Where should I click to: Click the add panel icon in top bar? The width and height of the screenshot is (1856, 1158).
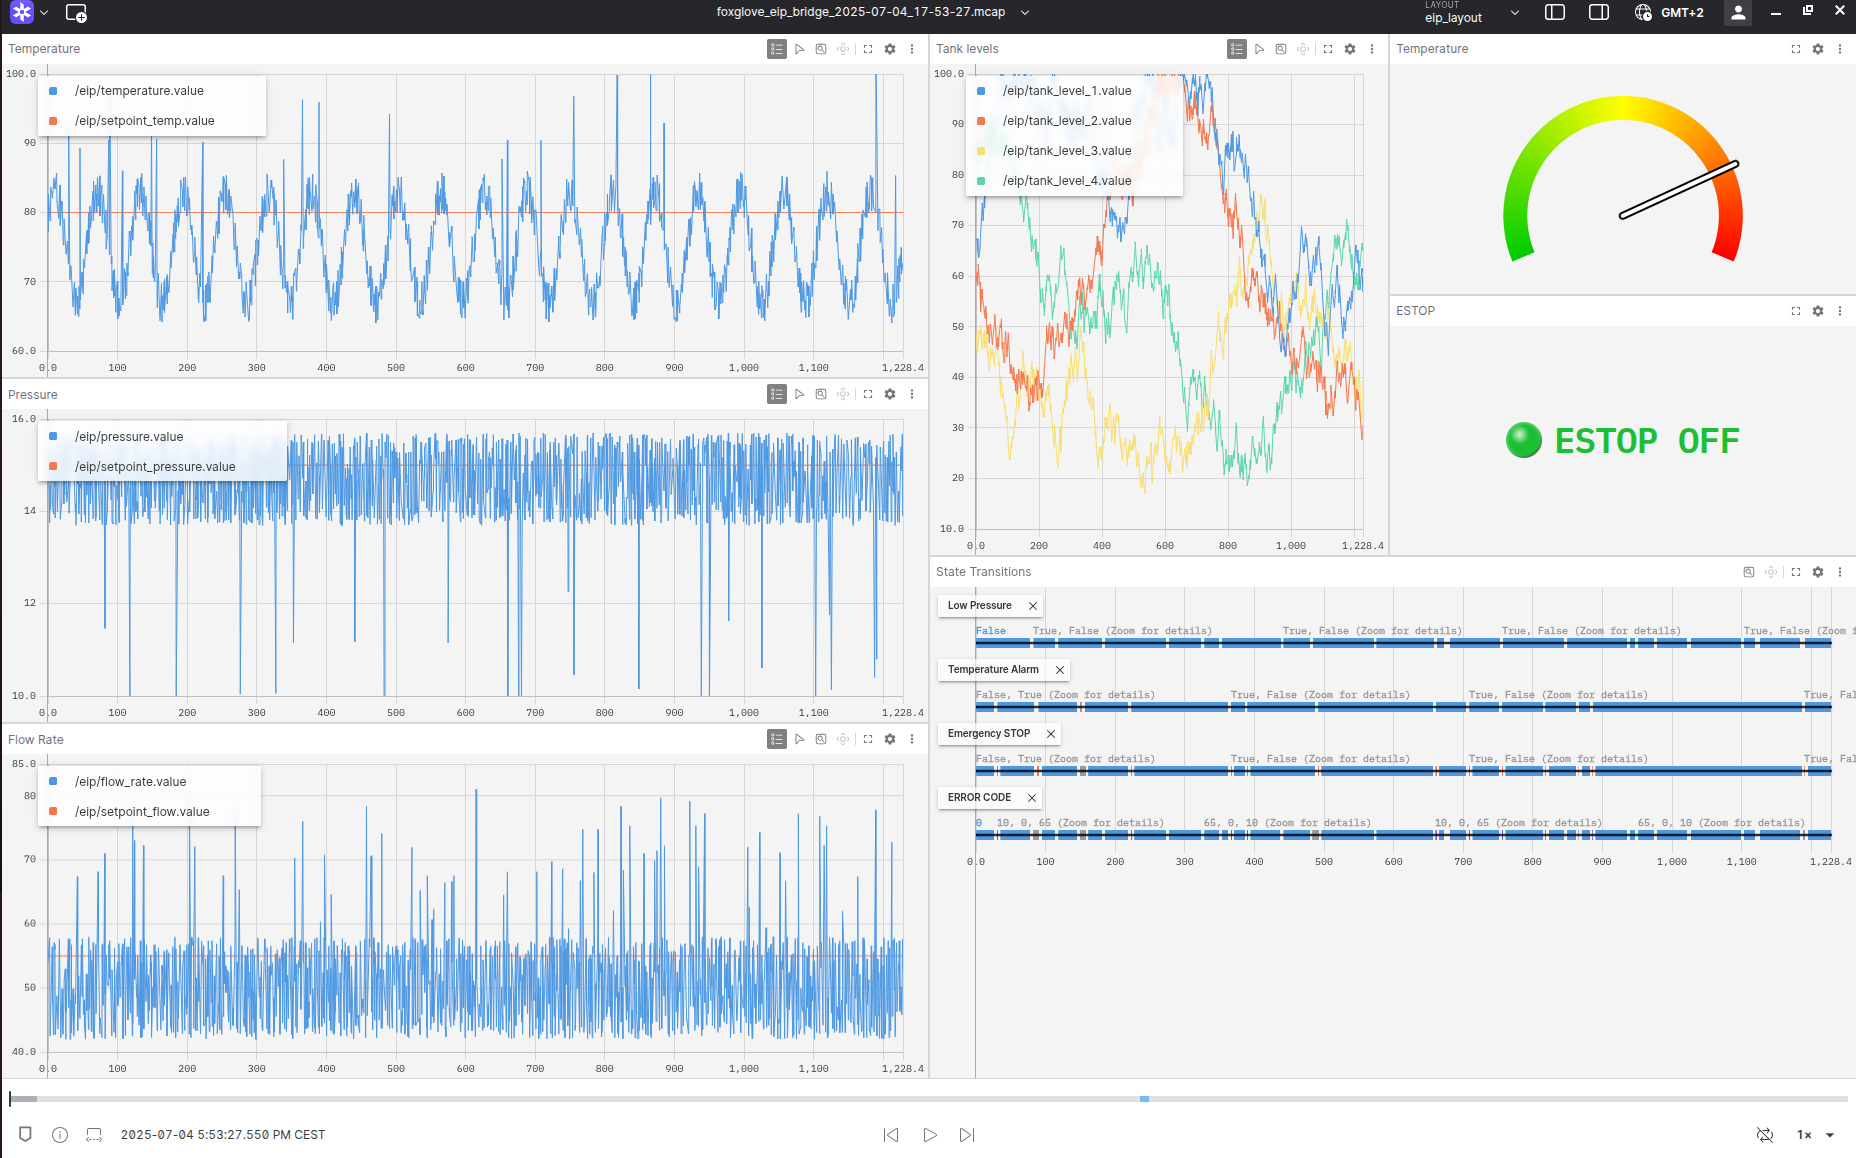[x=76, y=13]
